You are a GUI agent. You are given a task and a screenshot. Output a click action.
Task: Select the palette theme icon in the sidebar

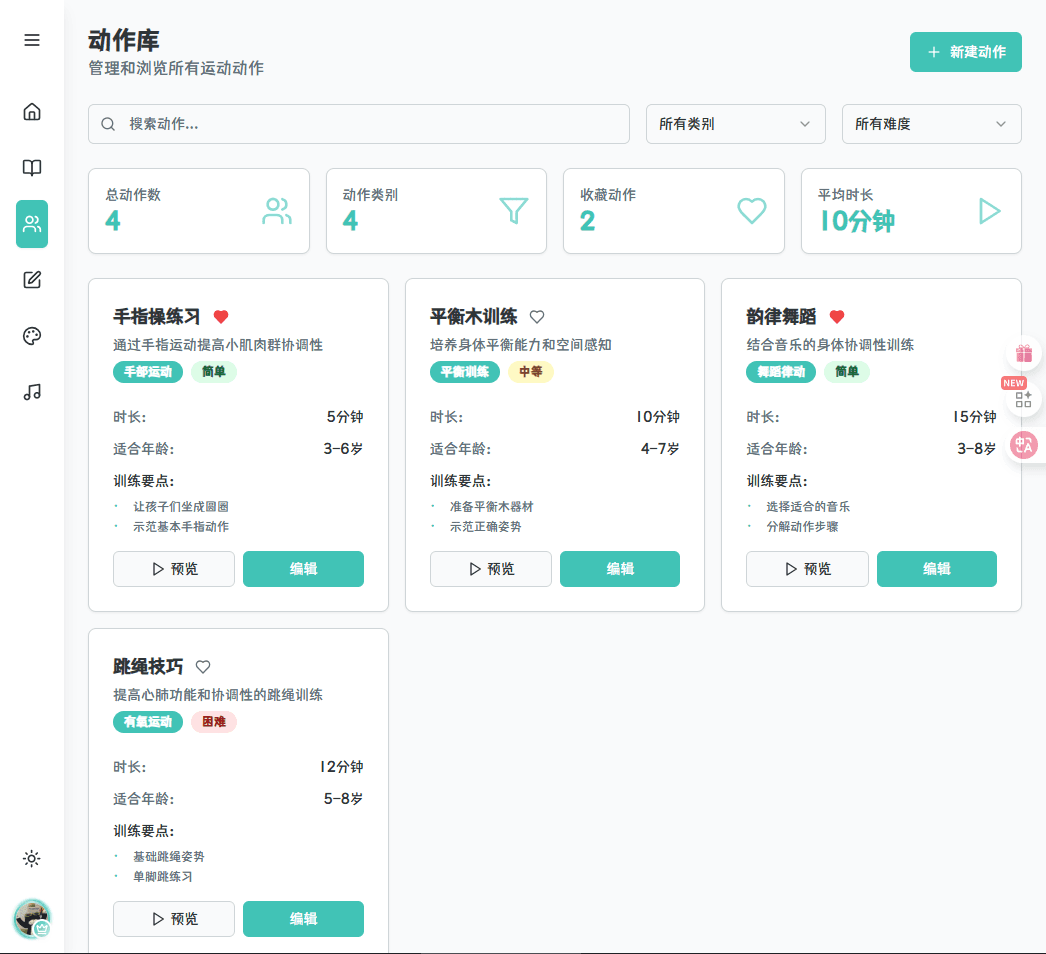point(31,336)
